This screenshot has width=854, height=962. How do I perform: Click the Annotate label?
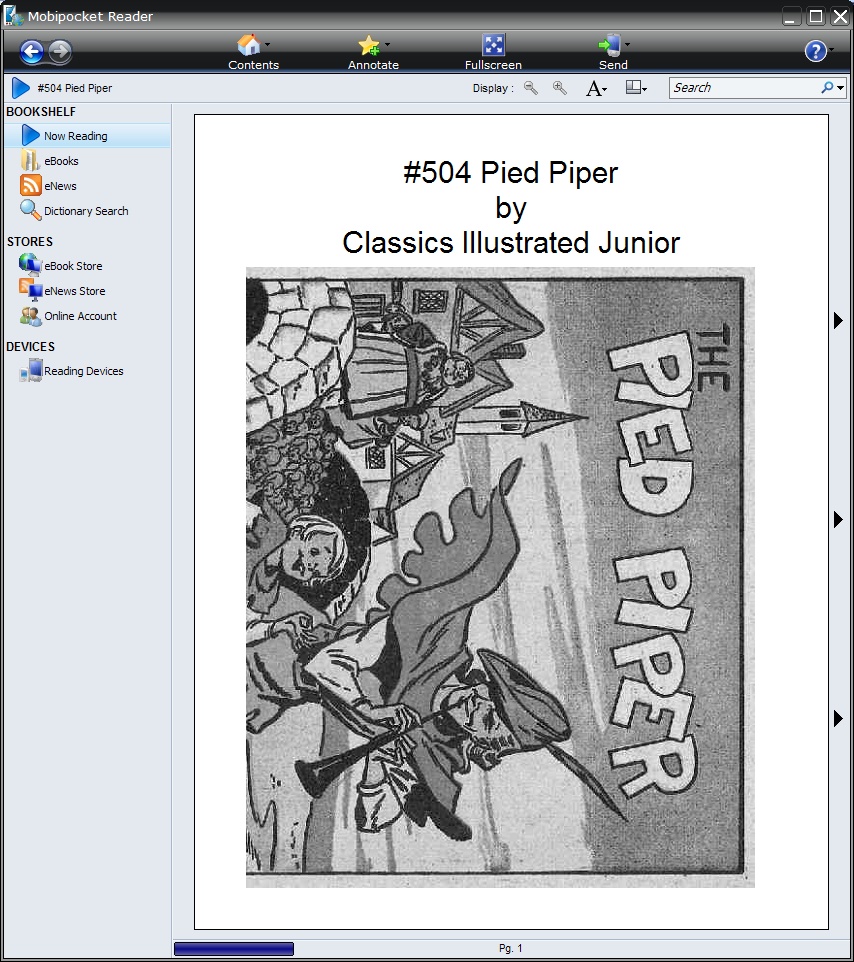point(374,65)
